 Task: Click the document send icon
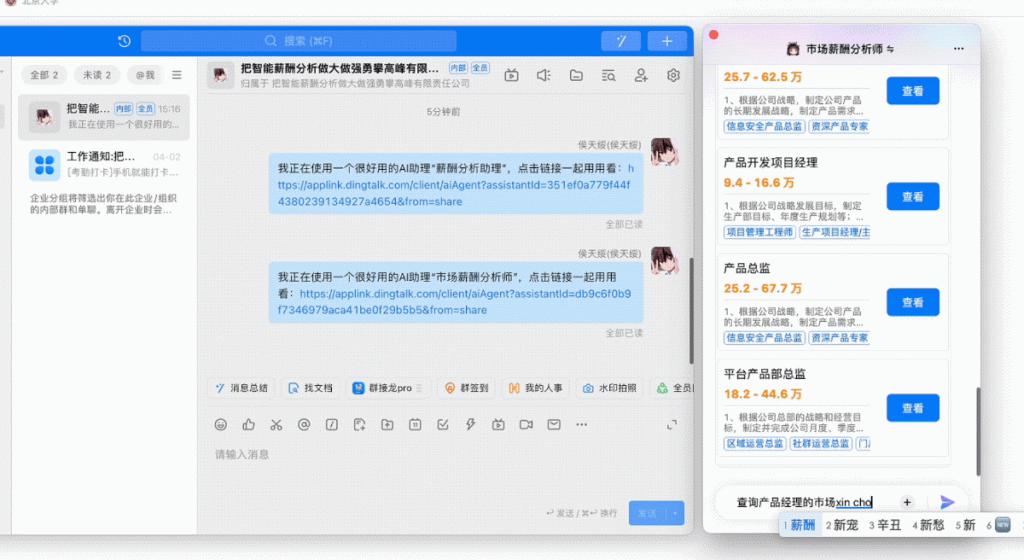coord(359,425)
